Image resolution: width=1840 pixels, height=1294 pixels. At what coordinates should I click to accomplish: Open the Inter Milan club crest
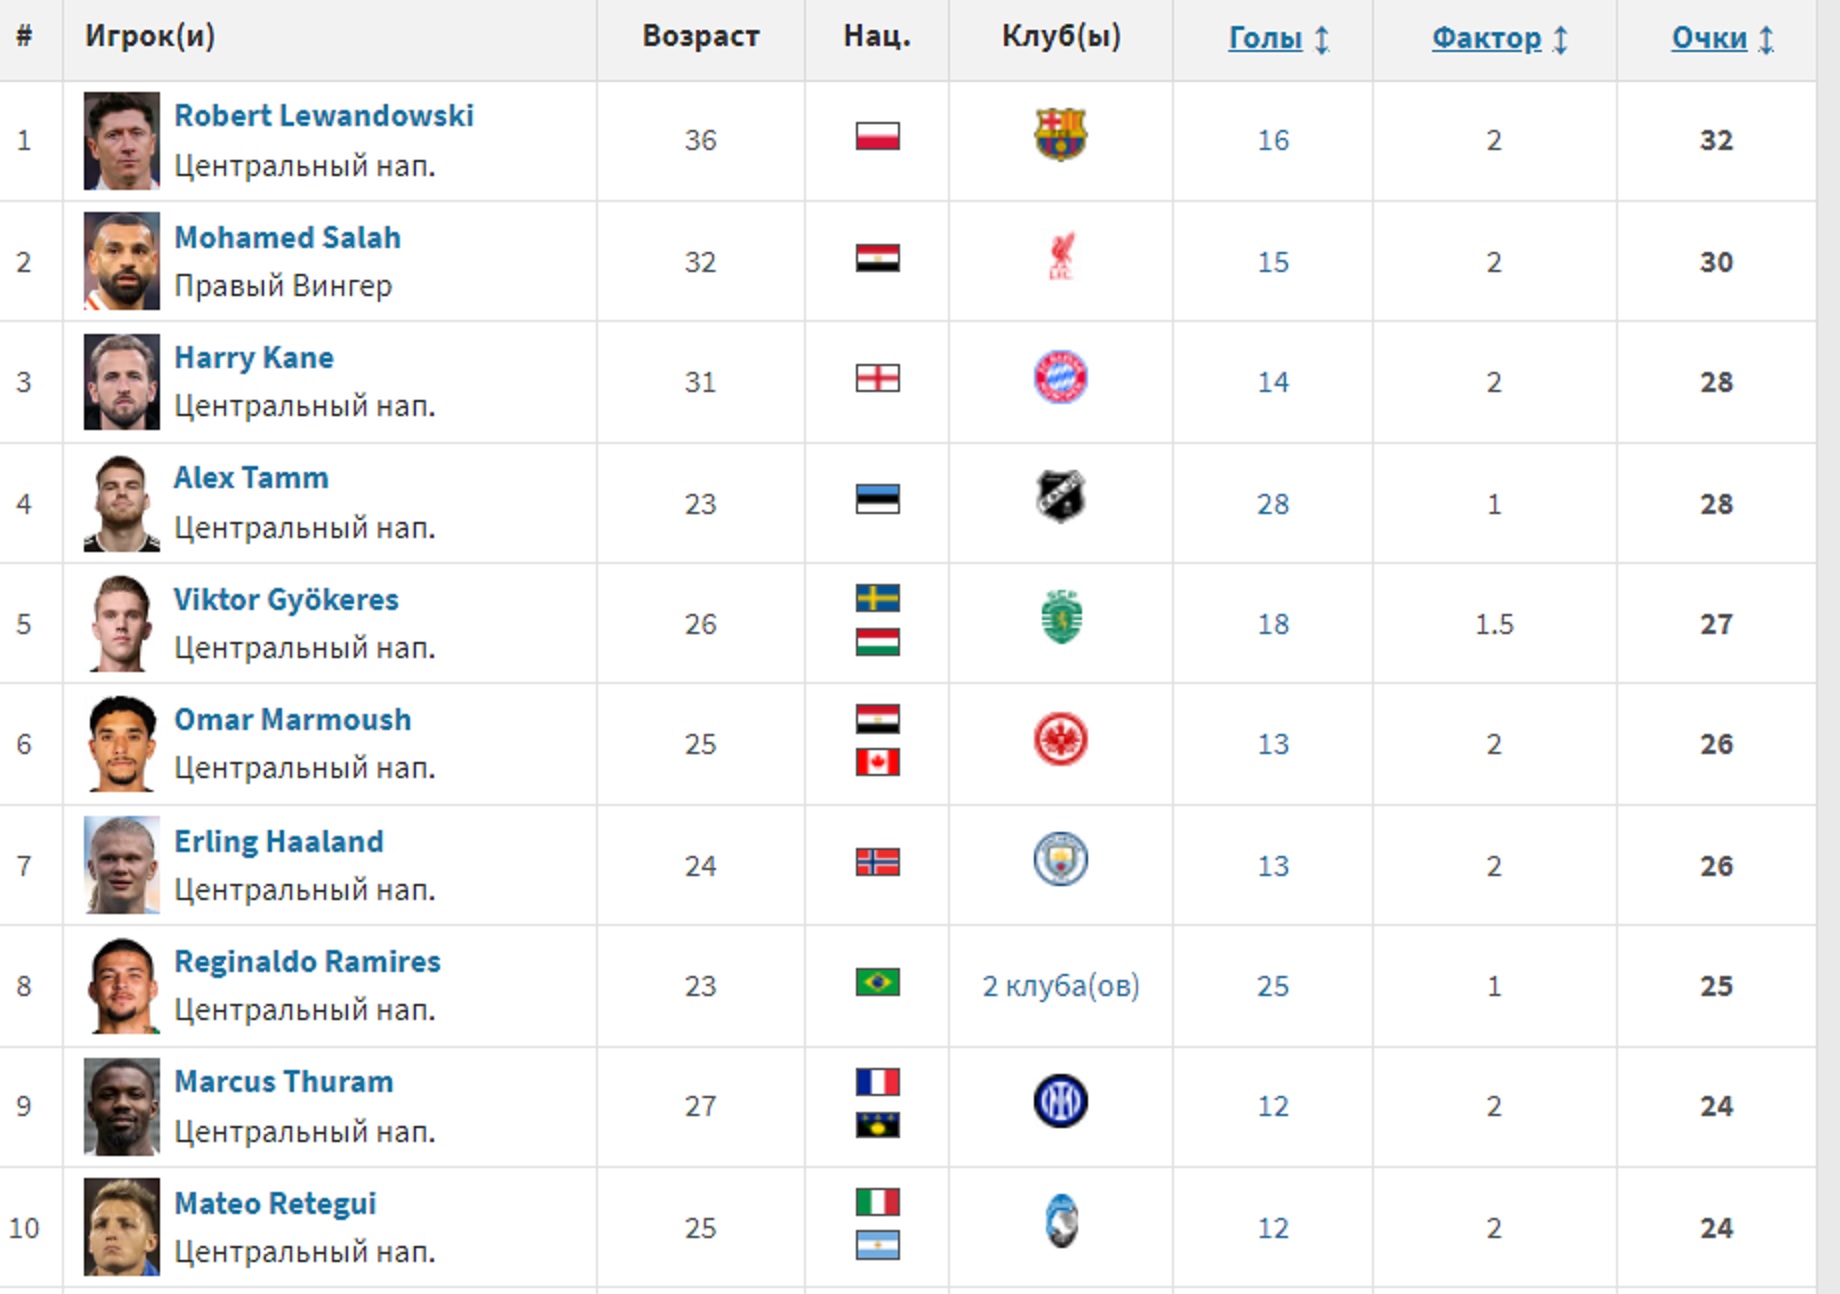[x=1060, y=1102]
